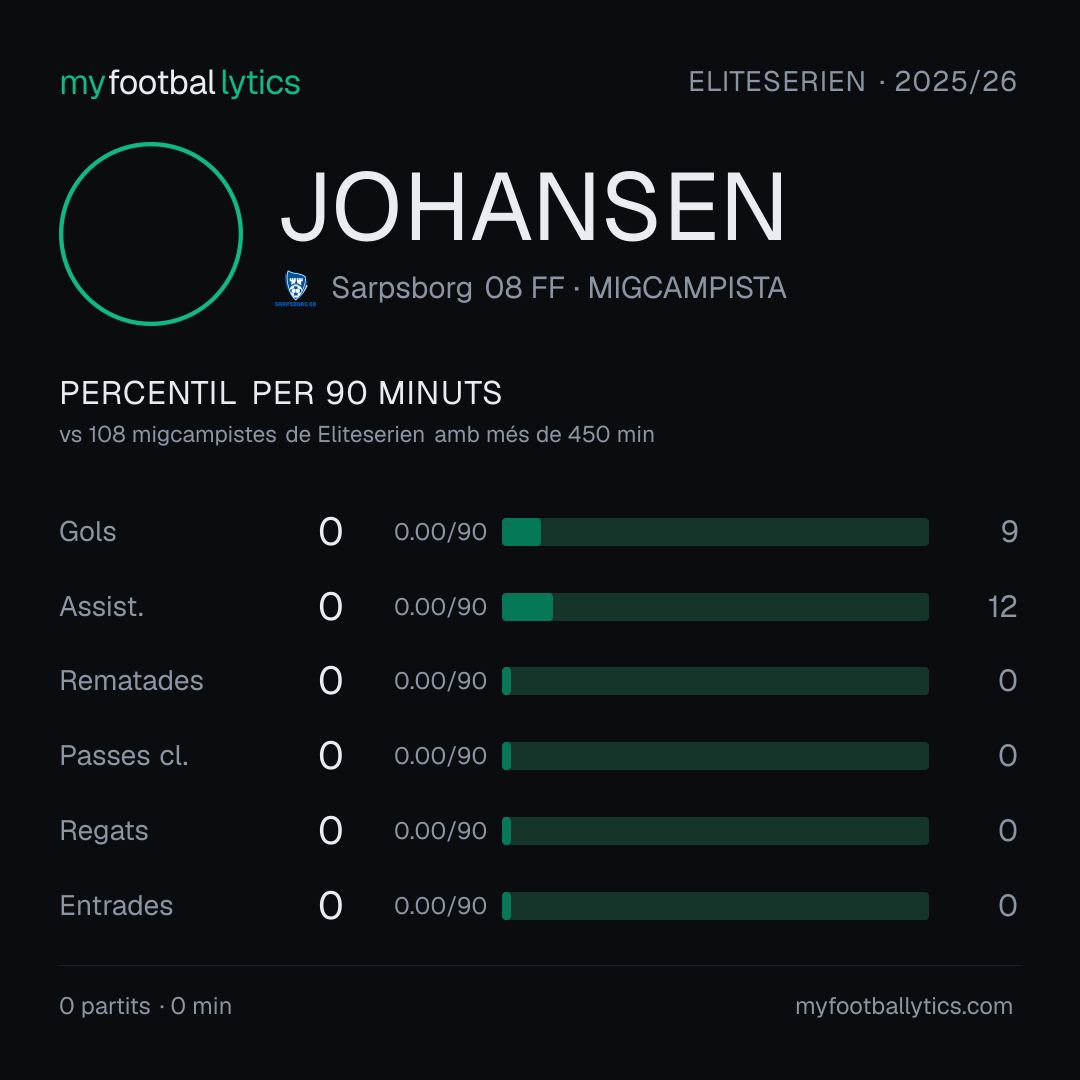Click the Entrades 0.00/90 rate value
The width and height of the screenshot is (1080, 1080).
coord(440,906)
